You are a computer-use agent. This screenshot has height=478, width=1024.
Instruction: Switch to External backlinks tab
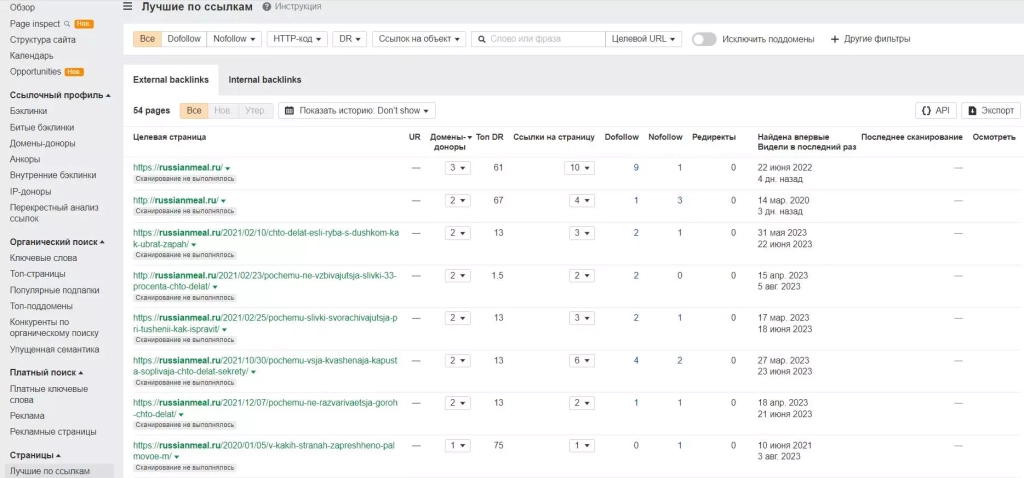(x=171, y=80)
